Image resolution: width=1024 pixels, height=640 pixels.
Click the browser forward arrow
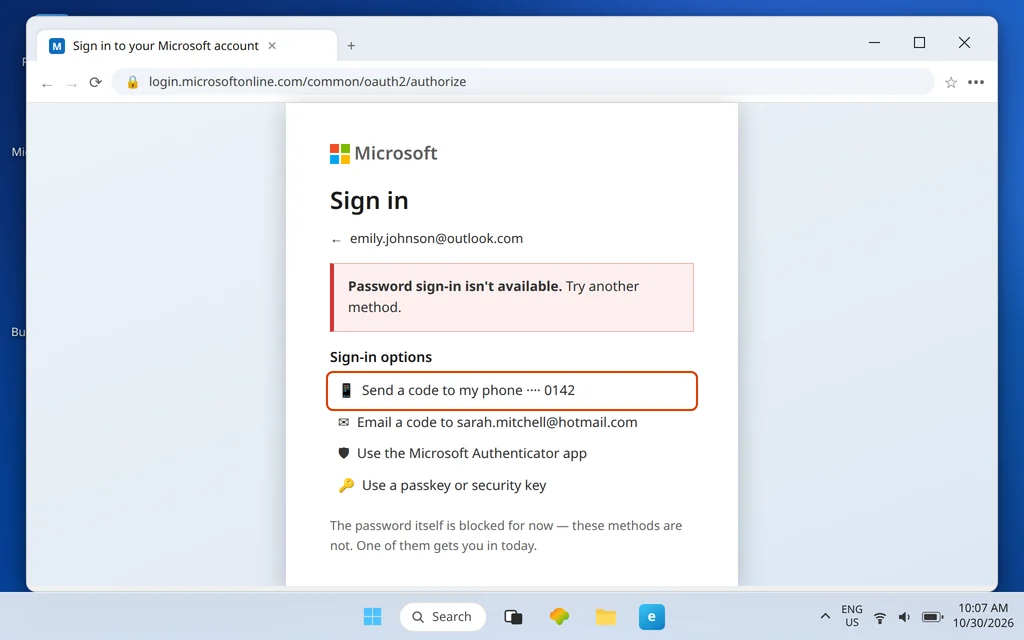(72, 83)
